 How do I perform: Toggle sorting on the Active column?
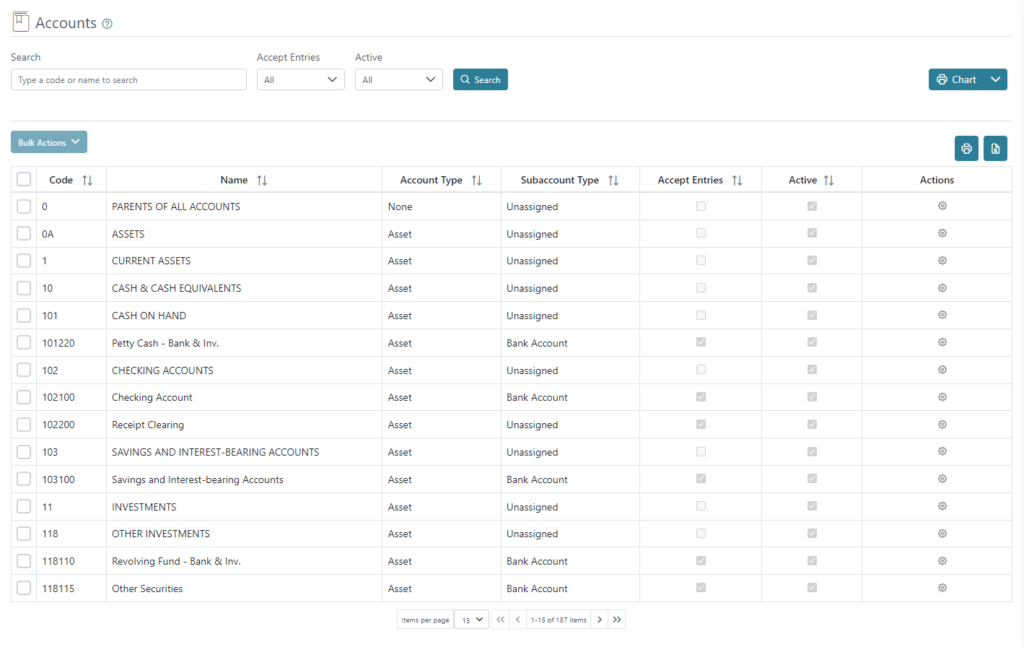pyautogui.click(x=829, y=179)
